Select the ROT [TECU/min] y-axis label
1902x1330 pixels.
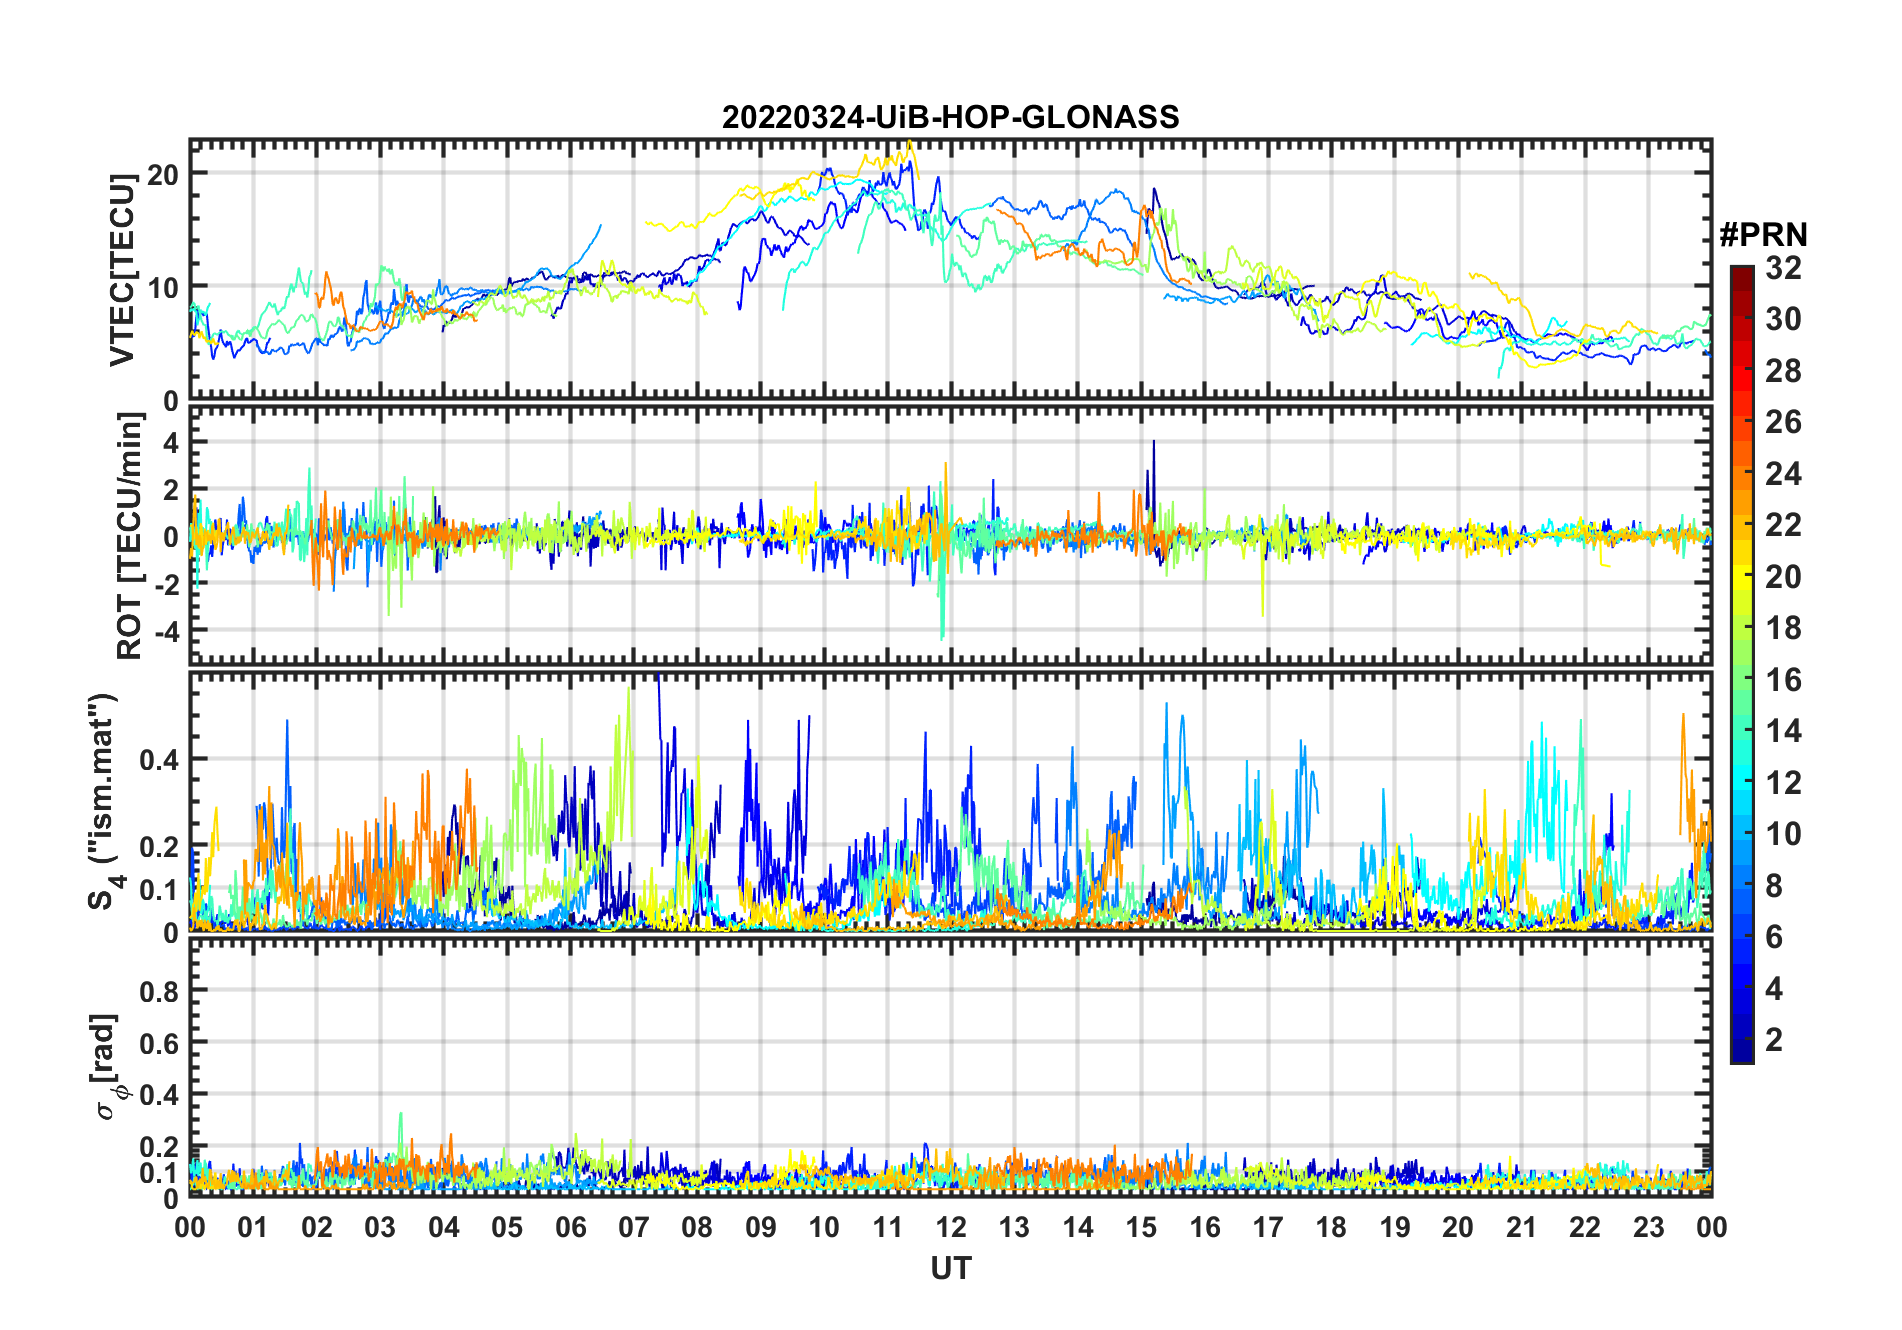coord(129,536)
